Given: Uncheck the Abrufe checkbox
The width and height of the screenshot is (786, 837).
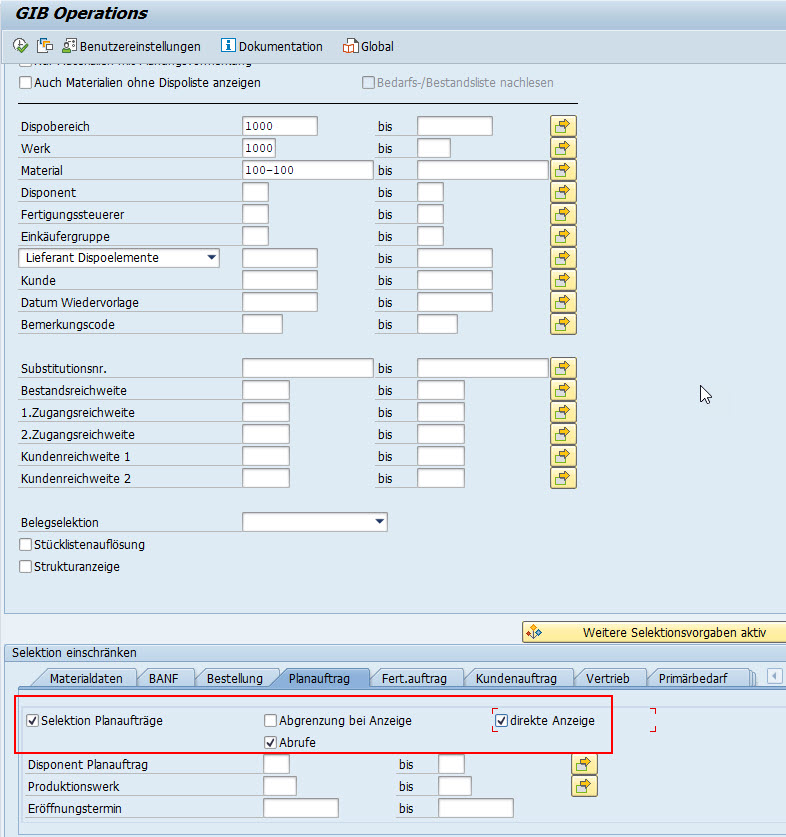Looking at the screenshot, I should (x=271, y=742).
